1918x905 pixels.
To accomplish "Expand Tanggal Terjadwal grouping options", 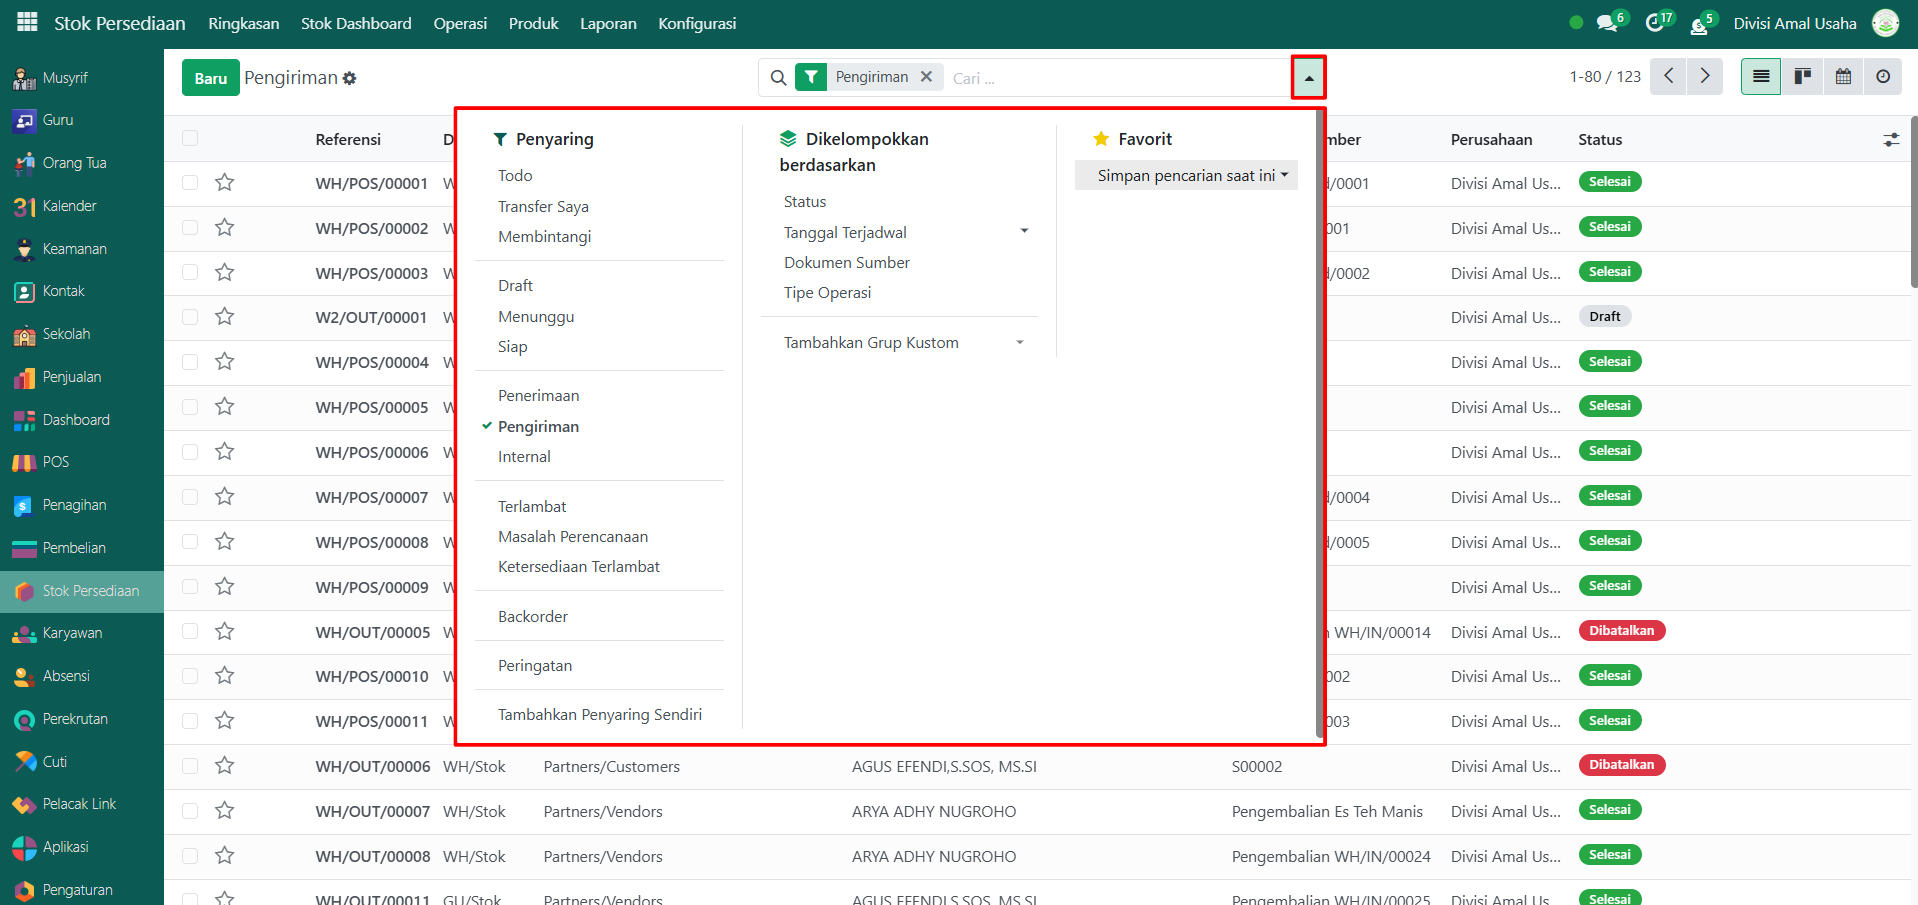I will click(1023, 232).
